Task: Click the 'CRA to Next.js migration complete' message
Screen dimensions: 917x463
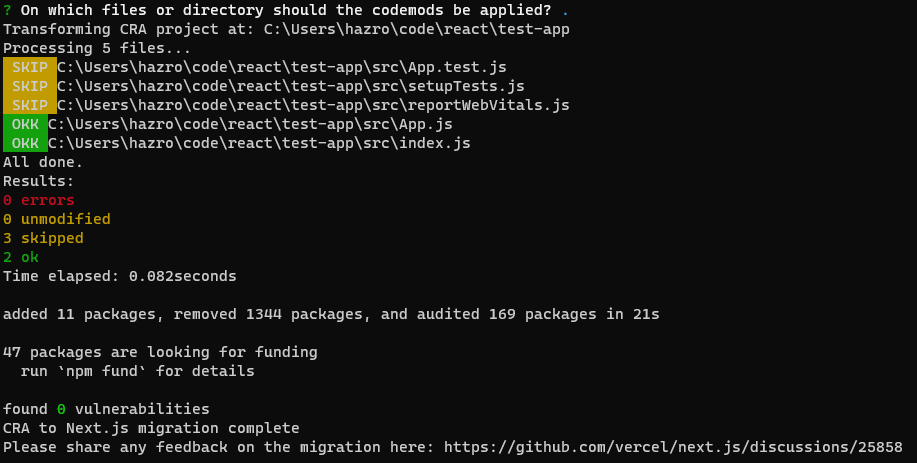Action: 151,428
